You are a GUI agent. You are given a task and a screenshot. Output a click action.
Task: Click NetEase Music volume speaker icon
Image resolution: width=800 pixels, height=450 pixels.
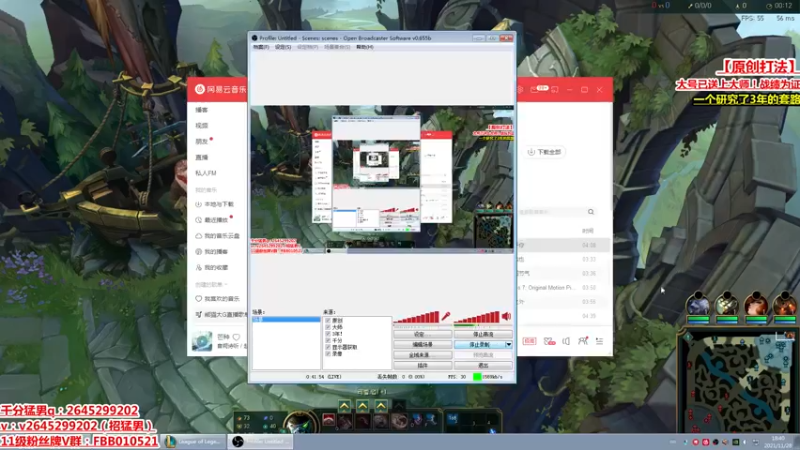(x=566, y=341)
